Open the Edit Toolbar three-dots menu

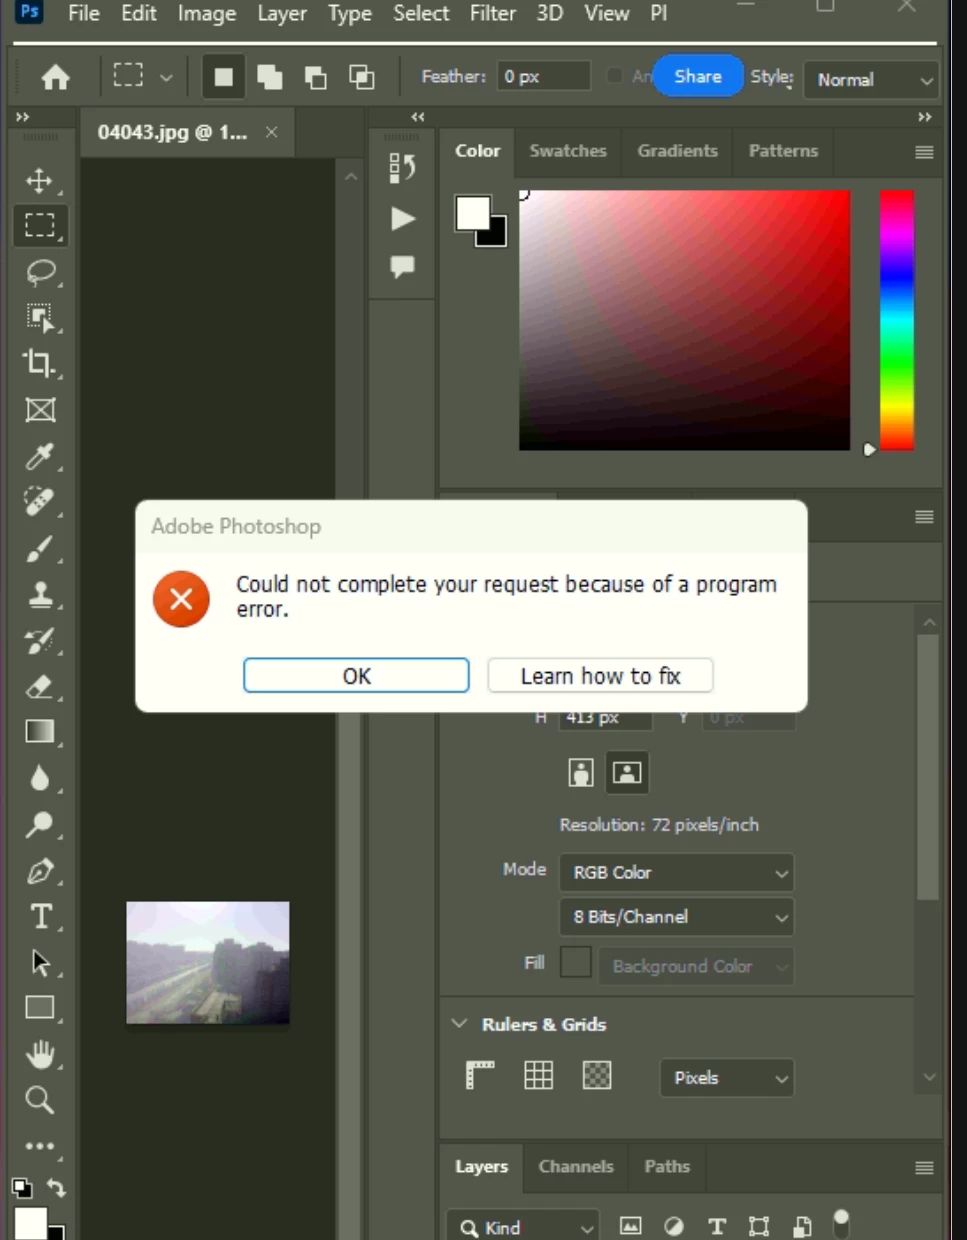(40, 1146)
